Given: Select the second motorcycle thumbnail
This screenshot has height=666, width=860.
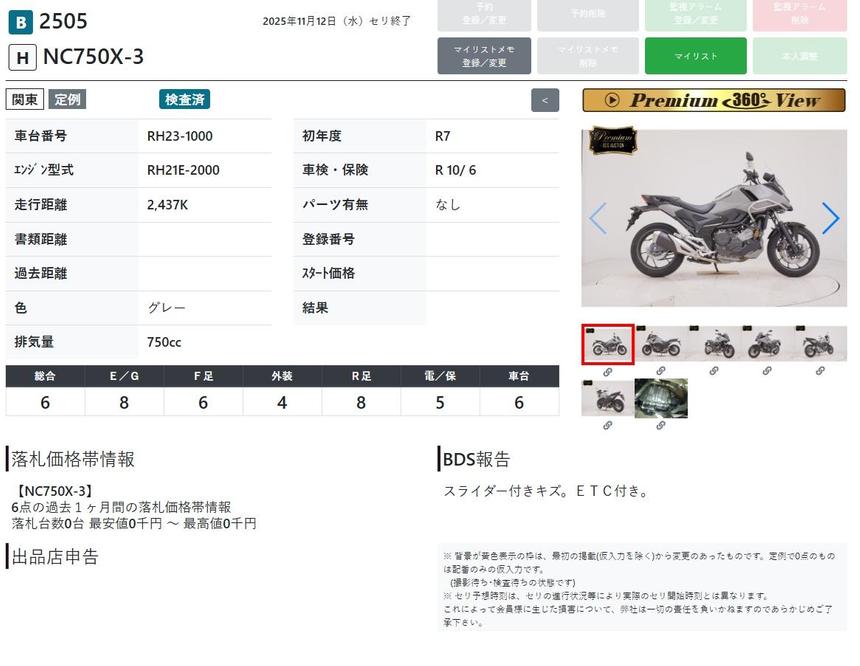Looking at the screenshot, I should [x=661, y=344].
